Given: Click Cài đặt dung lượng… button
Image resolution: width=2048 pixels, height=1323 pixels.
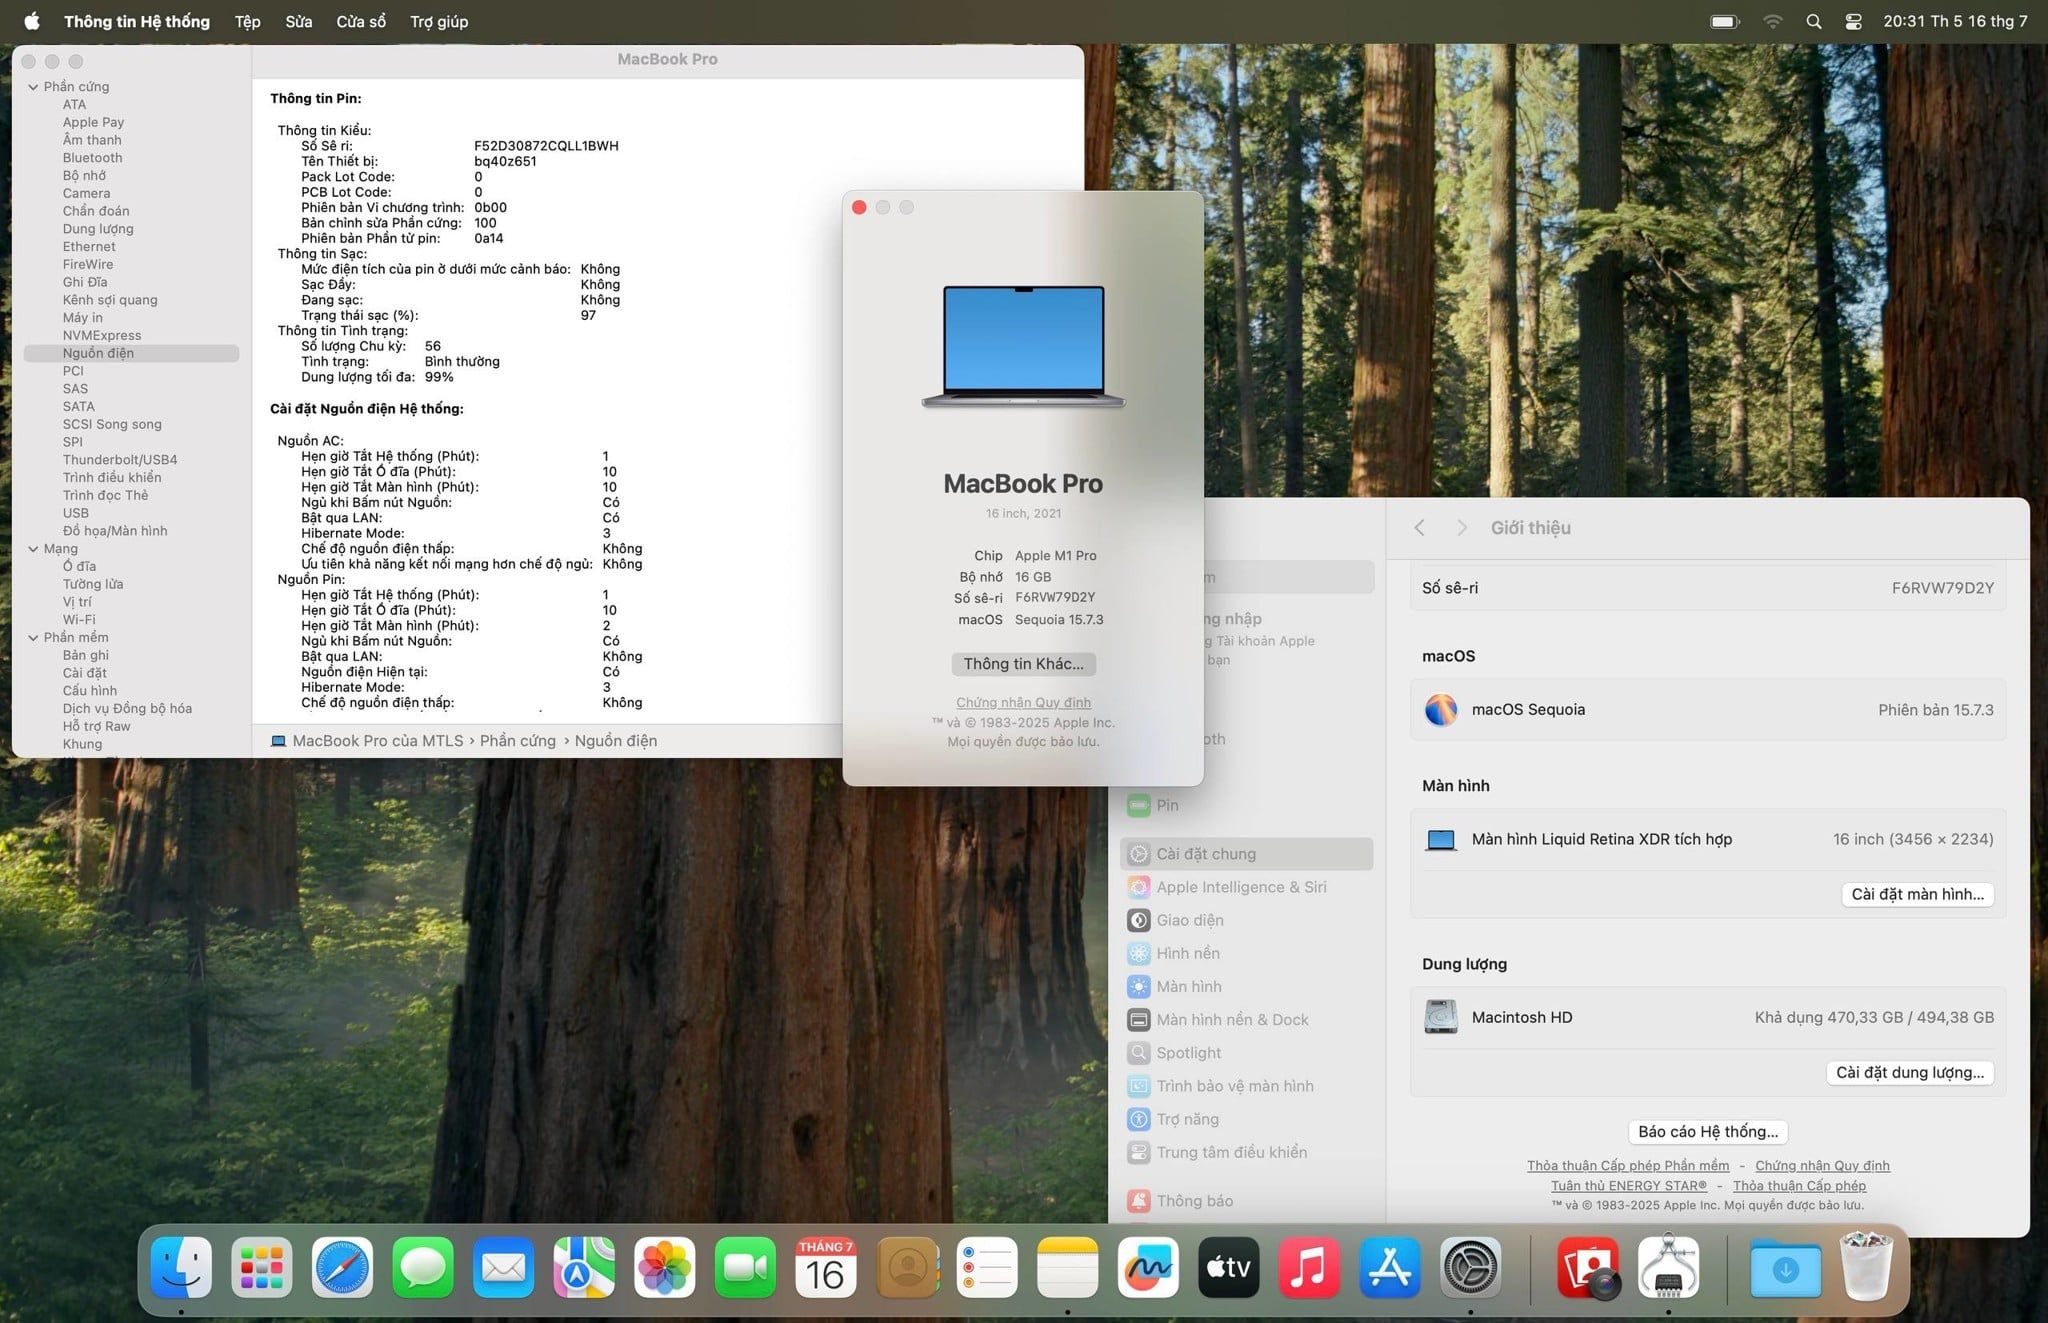Looking at the screenshot, I should [x=1910, y=1072].
